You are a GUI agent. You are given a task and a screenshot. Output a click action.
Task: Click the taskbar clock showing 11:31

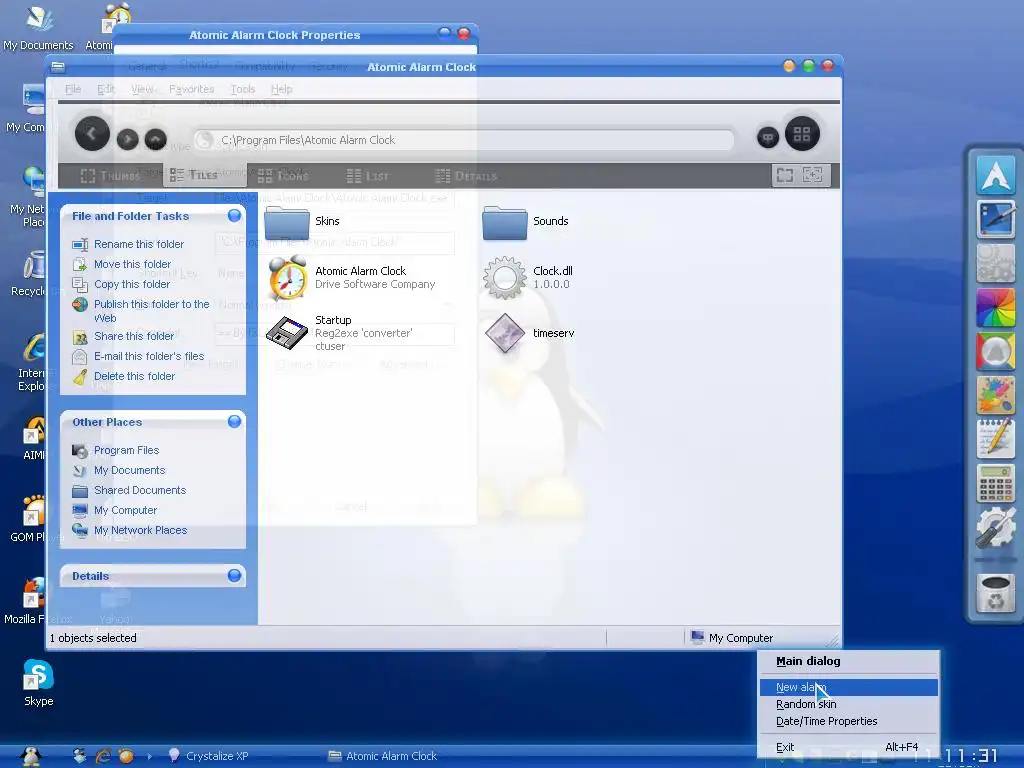pos(972,756)
